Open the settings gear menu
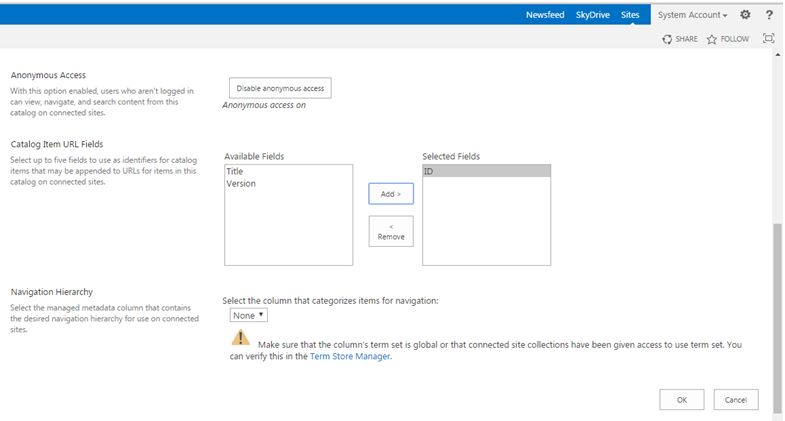Screen dimensions: 785x421 [744, 15]
